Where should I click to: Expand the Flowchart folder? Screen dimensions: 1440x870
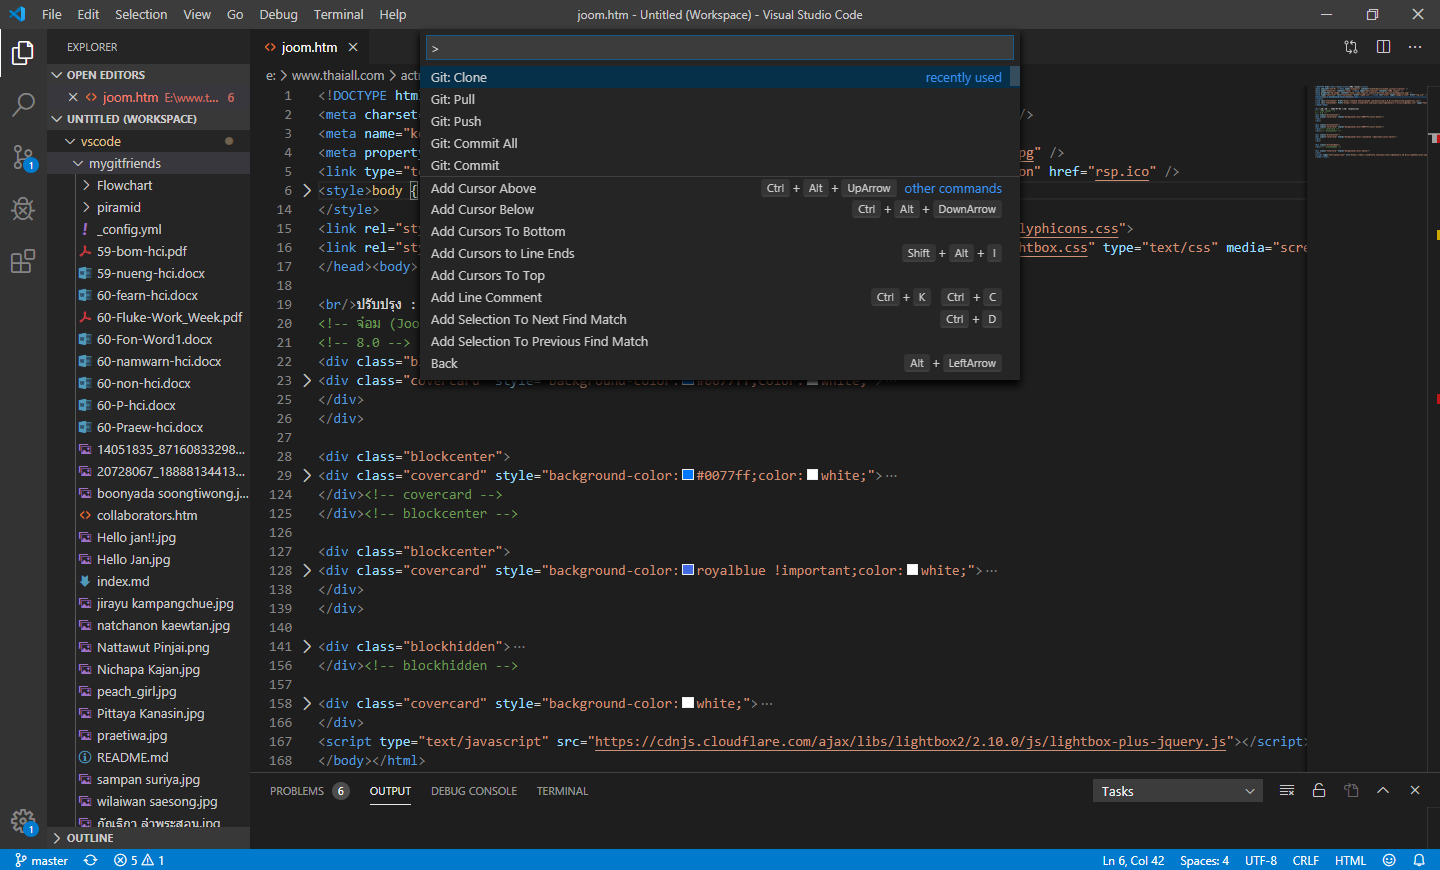tap(124, 185)
